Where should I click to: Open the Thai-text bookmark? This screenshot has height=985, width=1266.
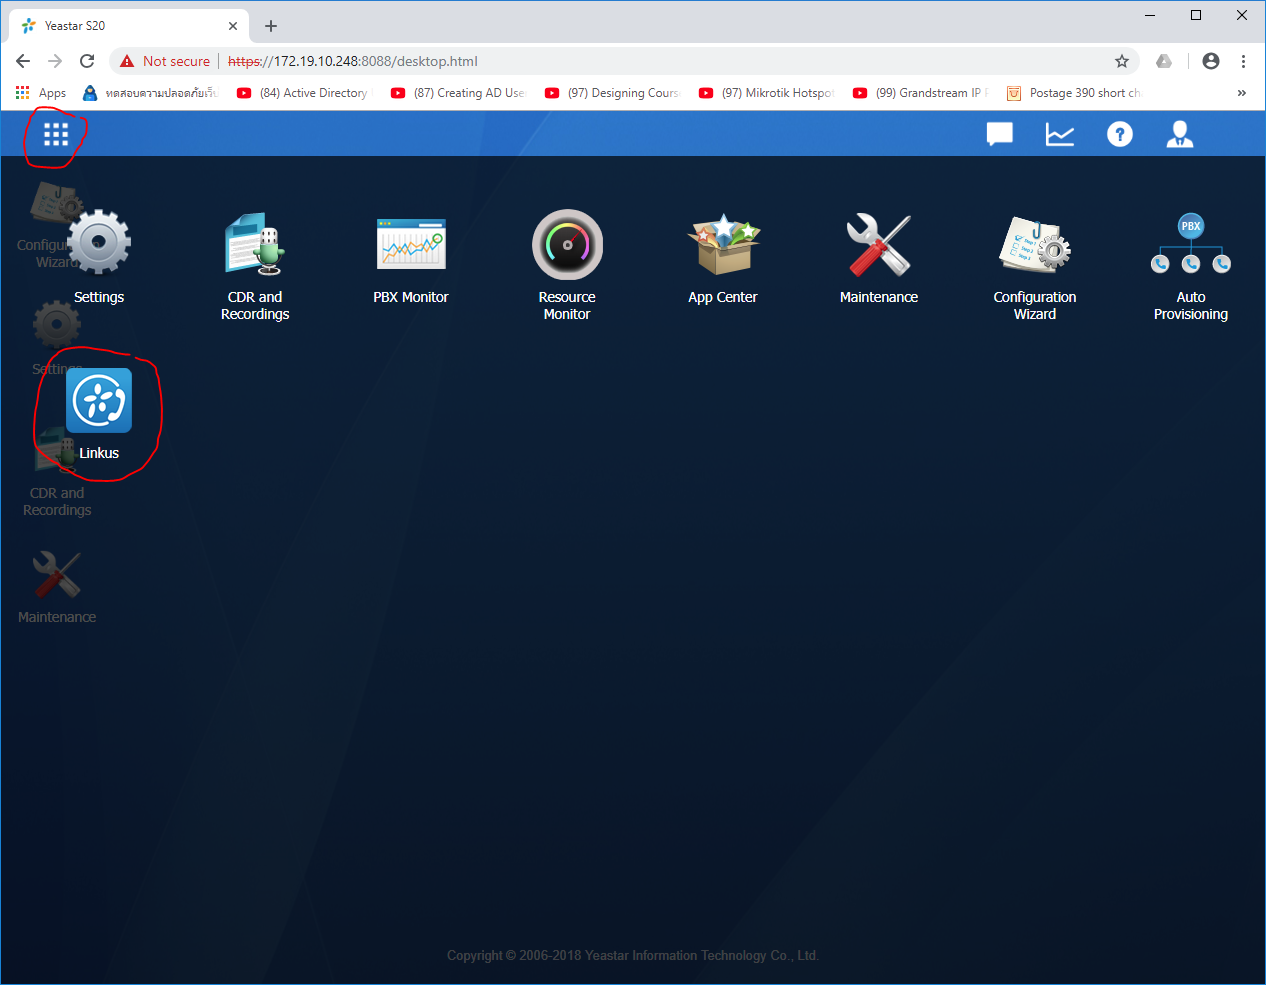pyautogui.click(x=149, y=93)
